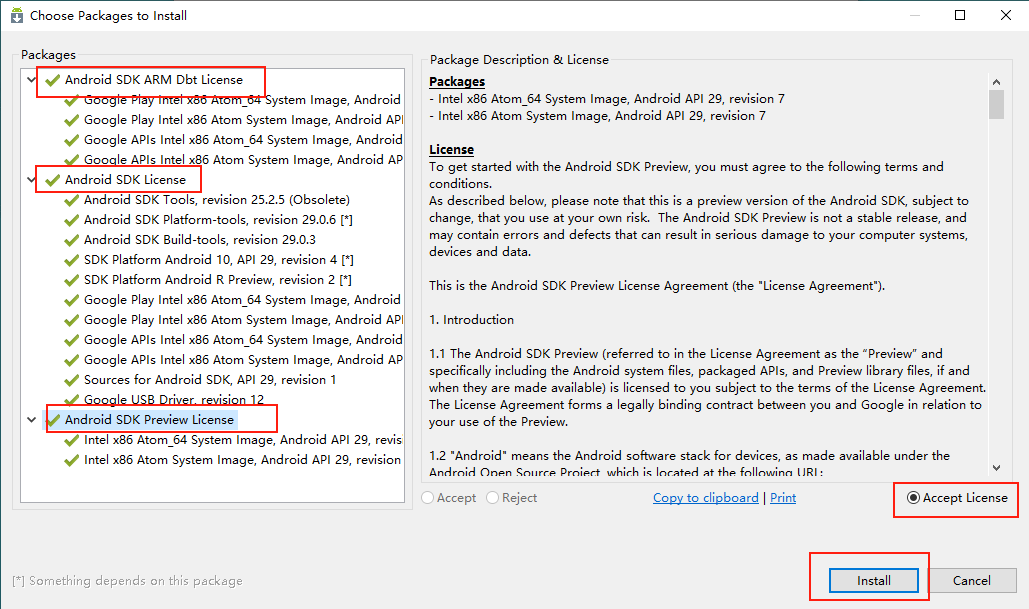Click the Print link

pos(783,498)
